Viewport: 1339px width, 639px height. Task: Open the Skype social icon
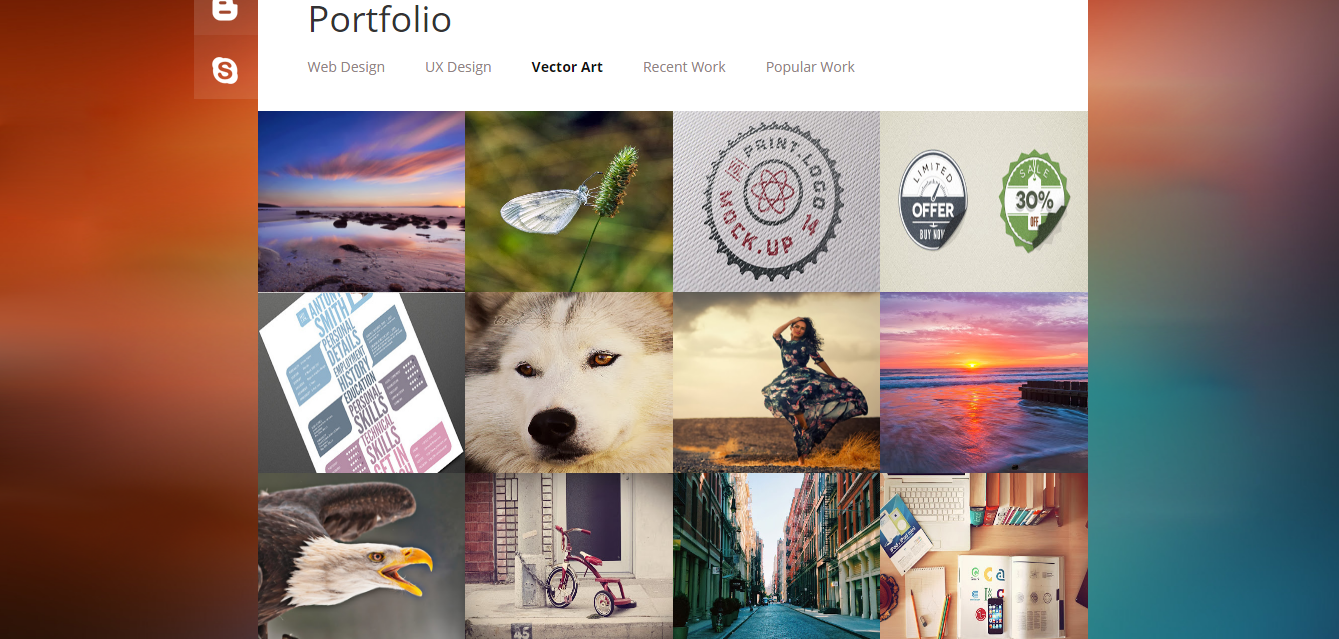pyautogui.click(x=225, y=70)
